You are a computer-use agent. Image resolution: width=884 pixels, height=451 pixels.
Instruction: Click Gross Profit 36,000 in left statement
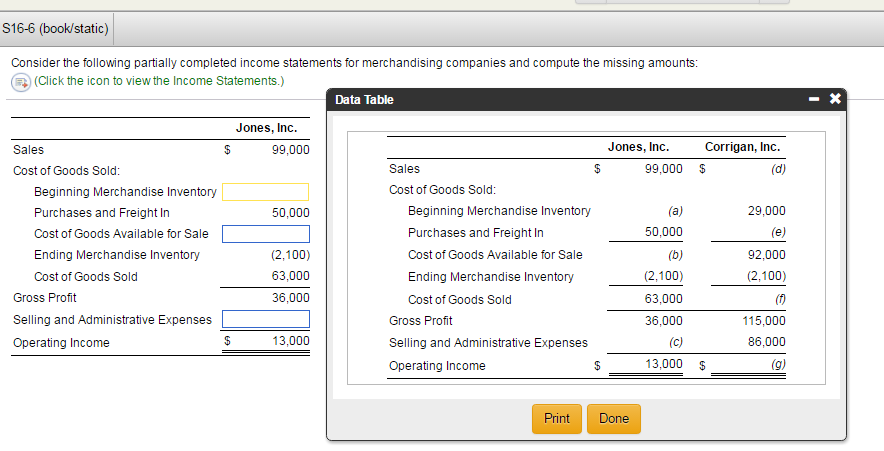tap(290, 298)
